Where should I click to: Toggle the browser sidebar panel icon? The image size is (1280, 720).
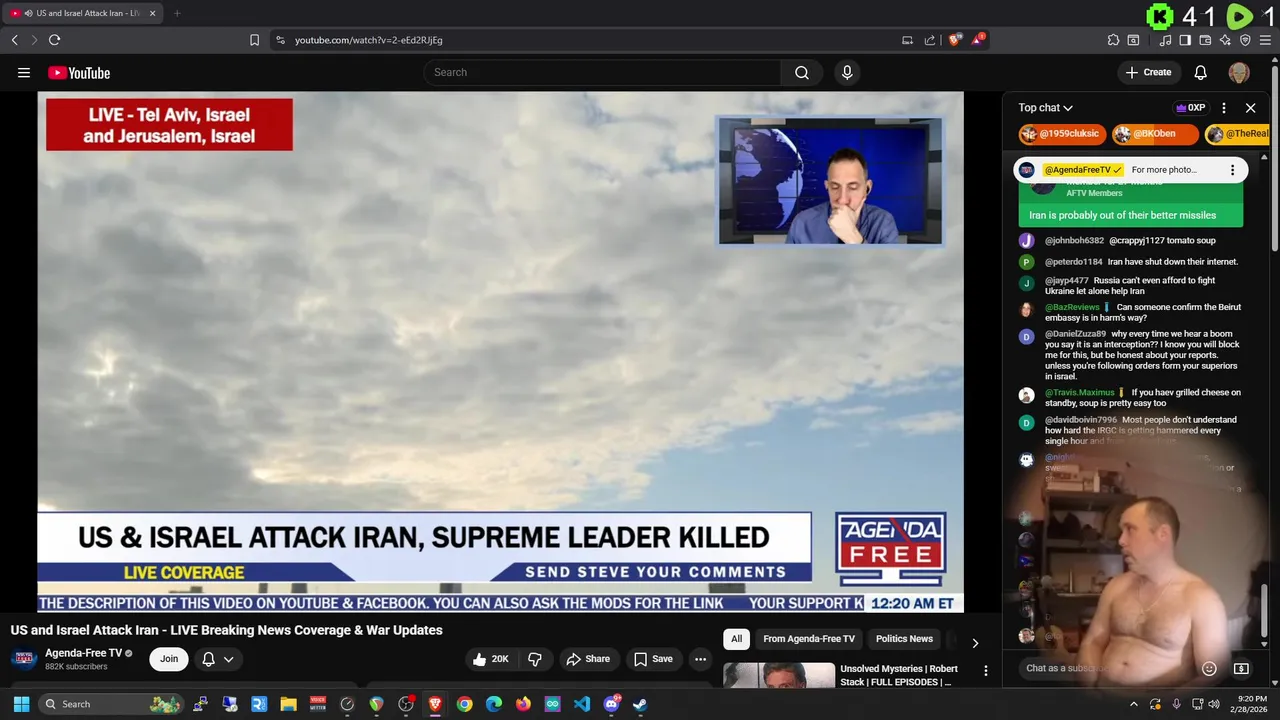(1185, 40)
